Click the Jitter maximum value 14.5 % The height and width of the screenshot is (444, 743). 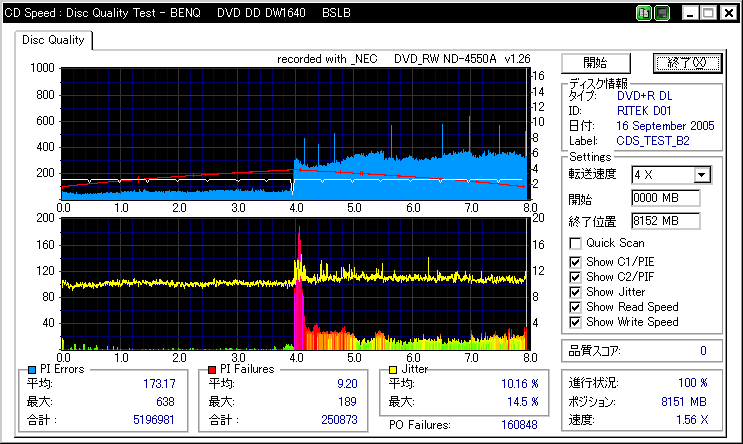pos(523,402)
